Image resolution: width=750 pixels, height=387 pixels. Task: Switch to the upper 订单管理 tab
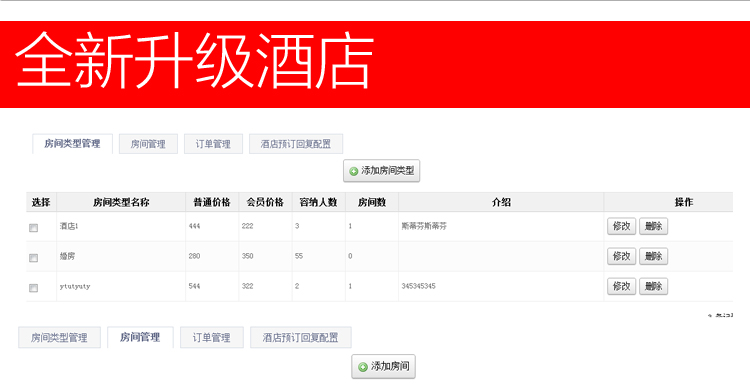(x=213, y=144)
